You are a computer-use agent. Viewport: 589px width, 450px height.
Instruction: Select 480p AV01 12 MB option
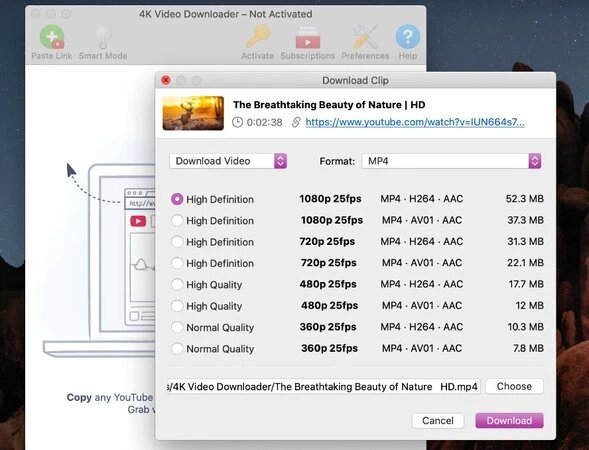[x=177, y=306]
